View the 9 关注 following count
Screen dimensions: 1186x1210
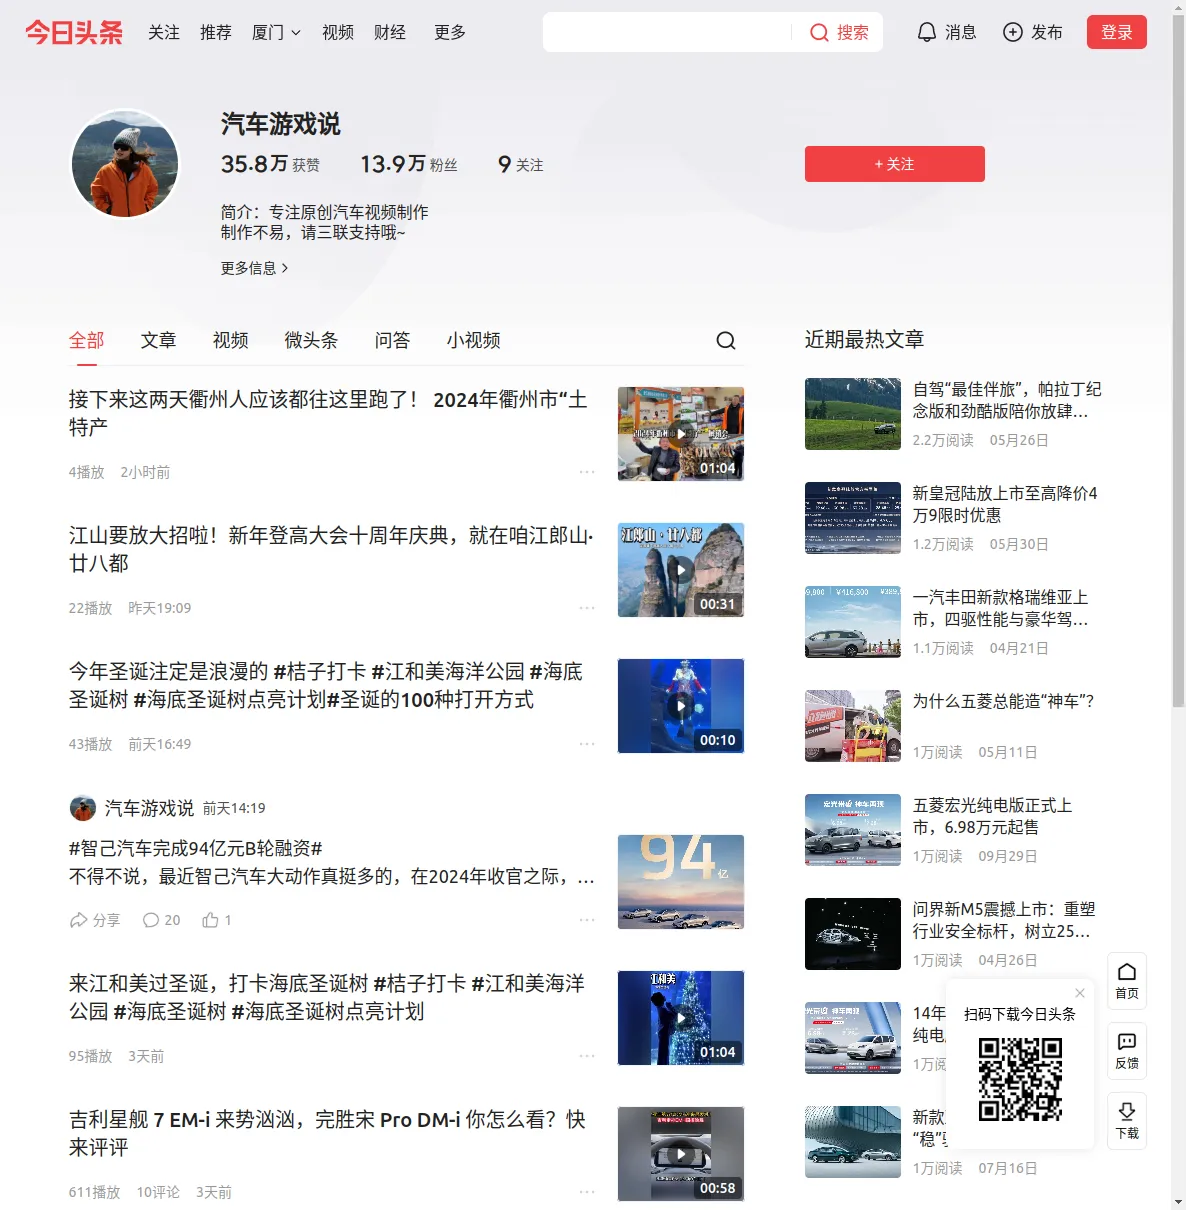tap(521, 164)
